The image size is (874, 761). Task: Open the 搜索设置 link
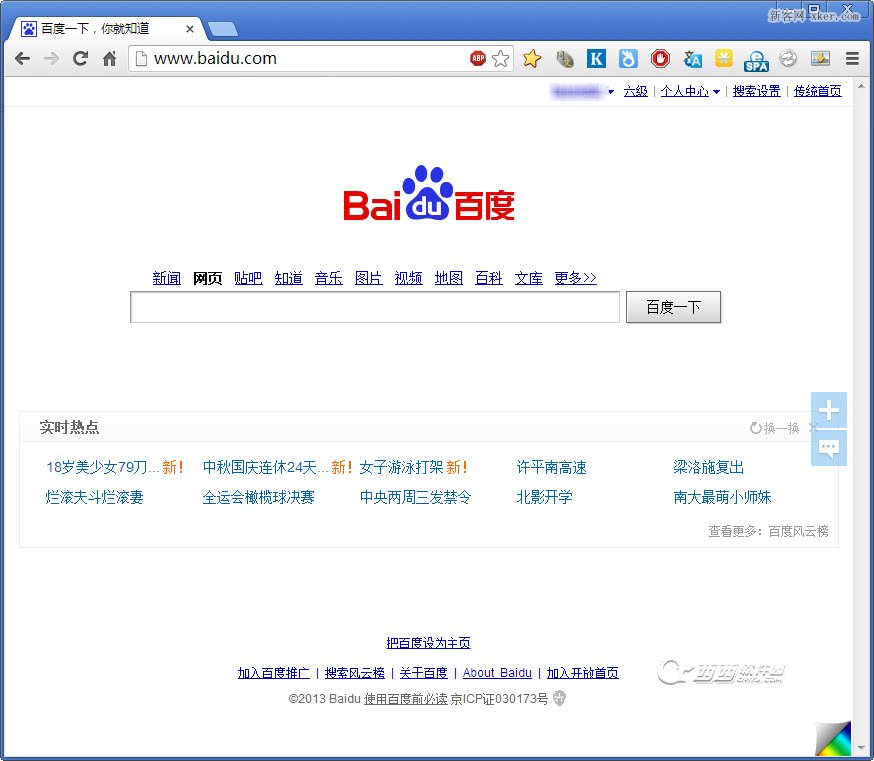[x=756, y=91]
